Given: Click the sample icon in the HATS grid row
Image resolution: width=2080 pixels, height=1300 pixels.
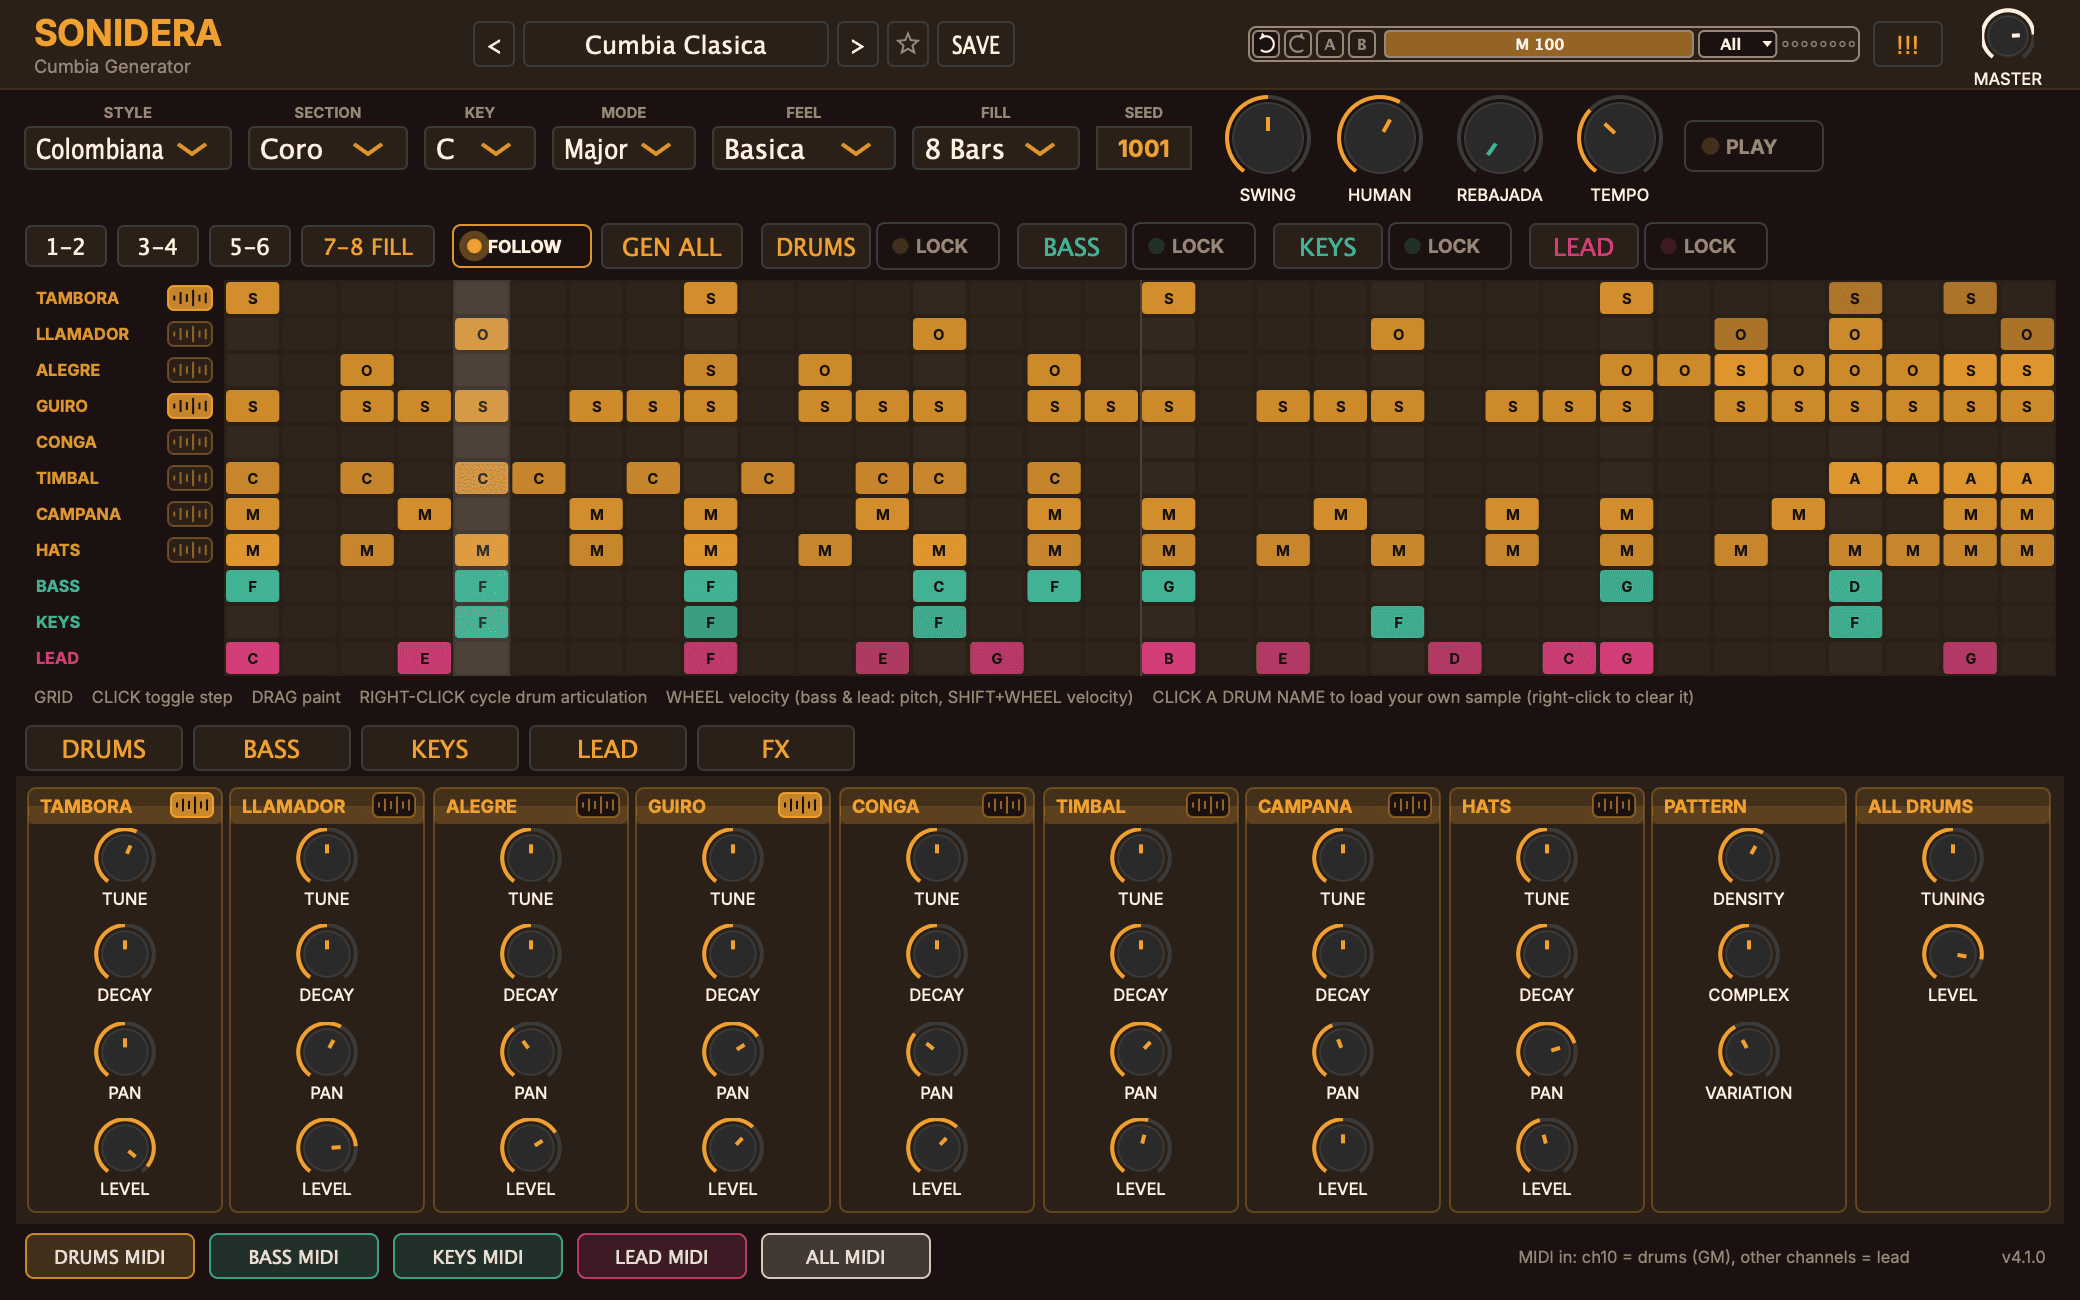Looking at the screenshot, I should coord(190,550).
